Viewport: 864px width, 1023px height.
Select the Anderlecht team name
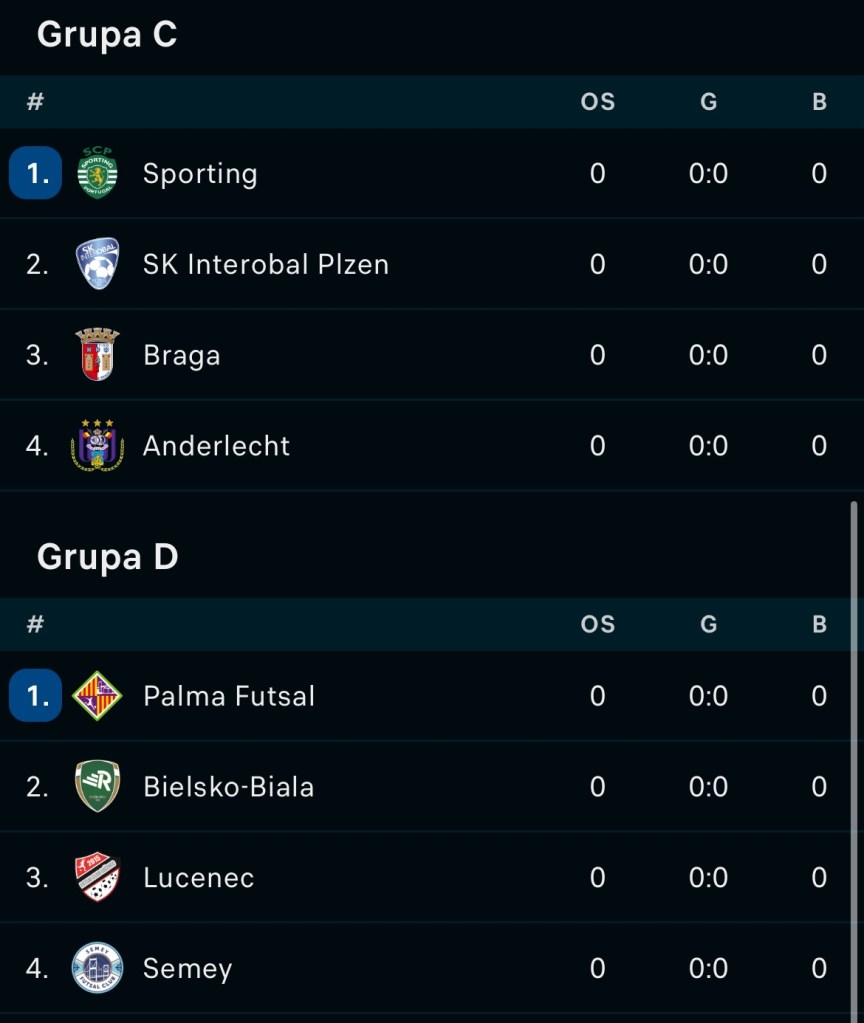[x=216, y=446]
